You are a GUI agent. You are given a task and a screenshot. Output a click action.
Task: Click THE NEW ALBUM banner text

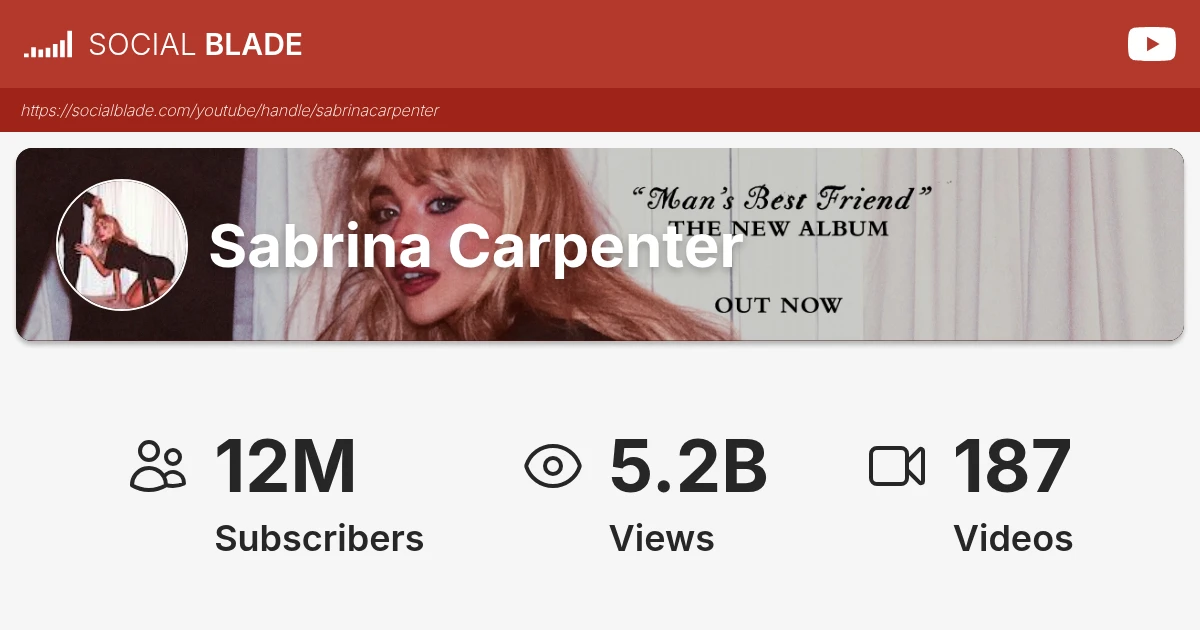tap(779, 229)
